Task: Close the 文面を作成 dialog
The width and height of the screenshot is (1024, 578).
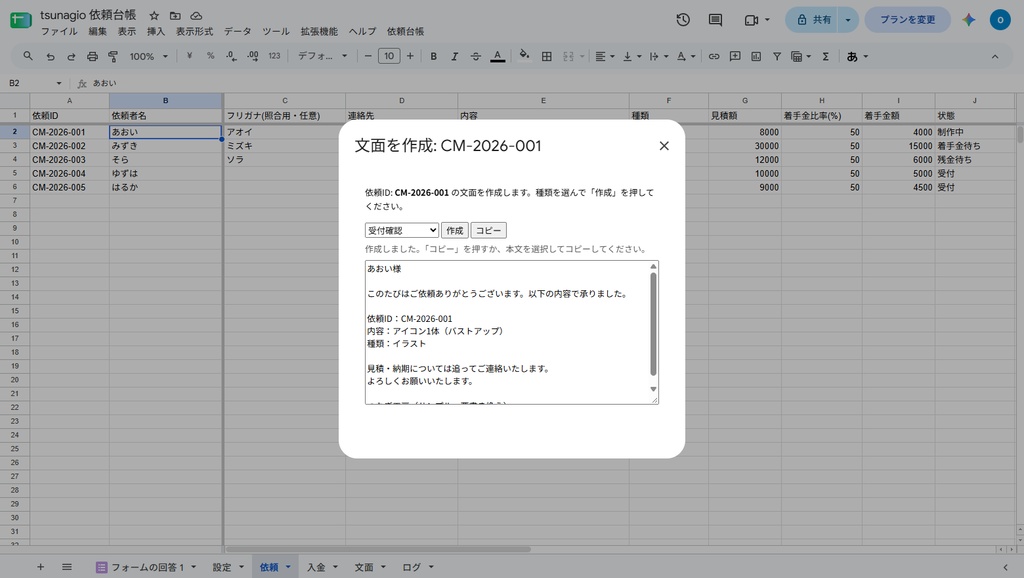Action: [x=664, y=146]
